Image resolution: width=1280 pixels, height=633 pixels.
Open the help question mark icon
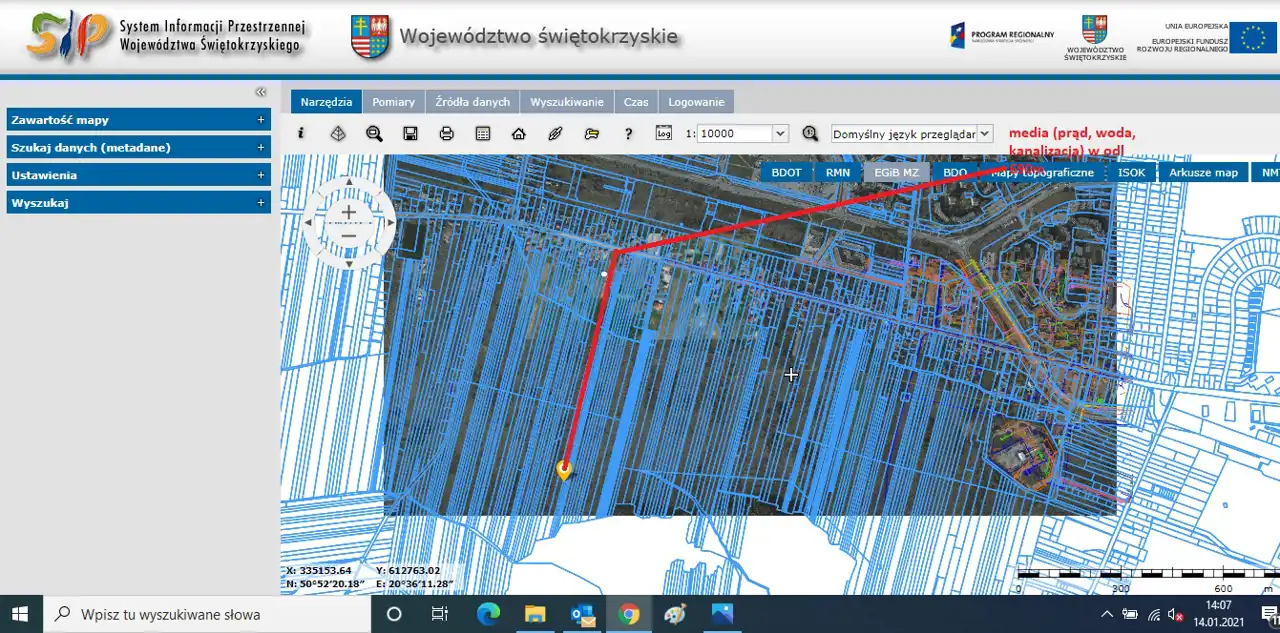pos(628,133)
